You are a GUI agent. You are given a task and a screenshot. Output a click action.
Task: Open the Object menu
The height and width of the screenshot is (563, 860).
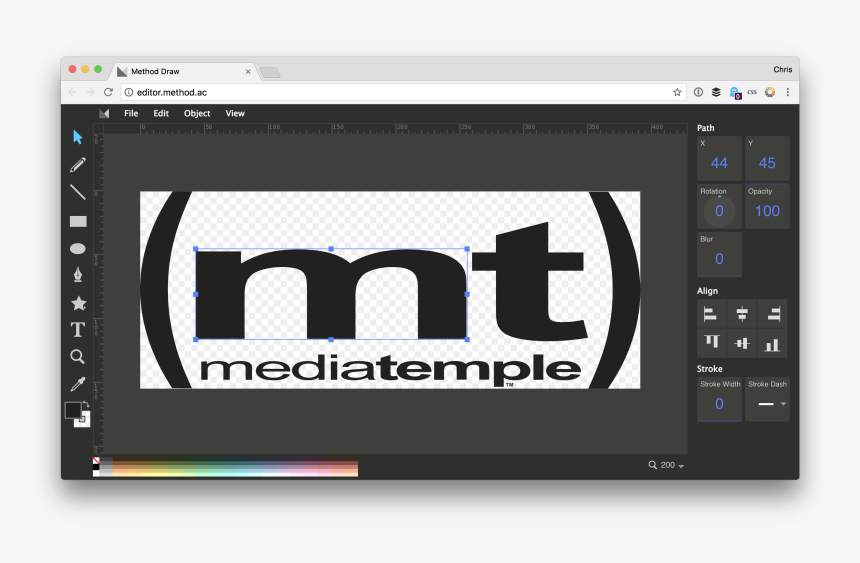tap(197, 114)
